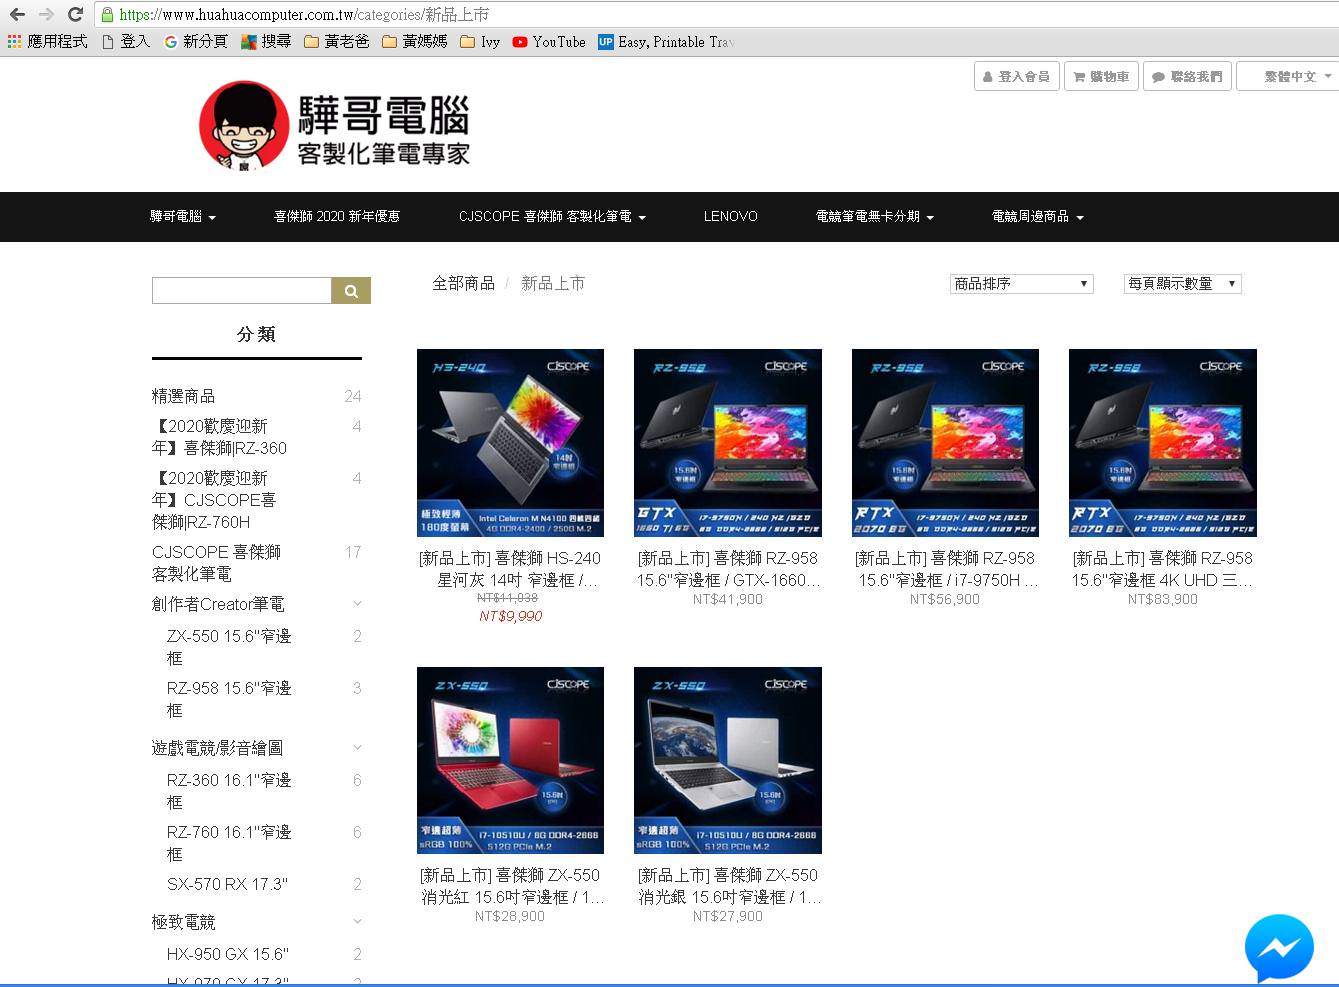
Task: Click the 全部商品 breadcrumb link
Action: [463, 283]
